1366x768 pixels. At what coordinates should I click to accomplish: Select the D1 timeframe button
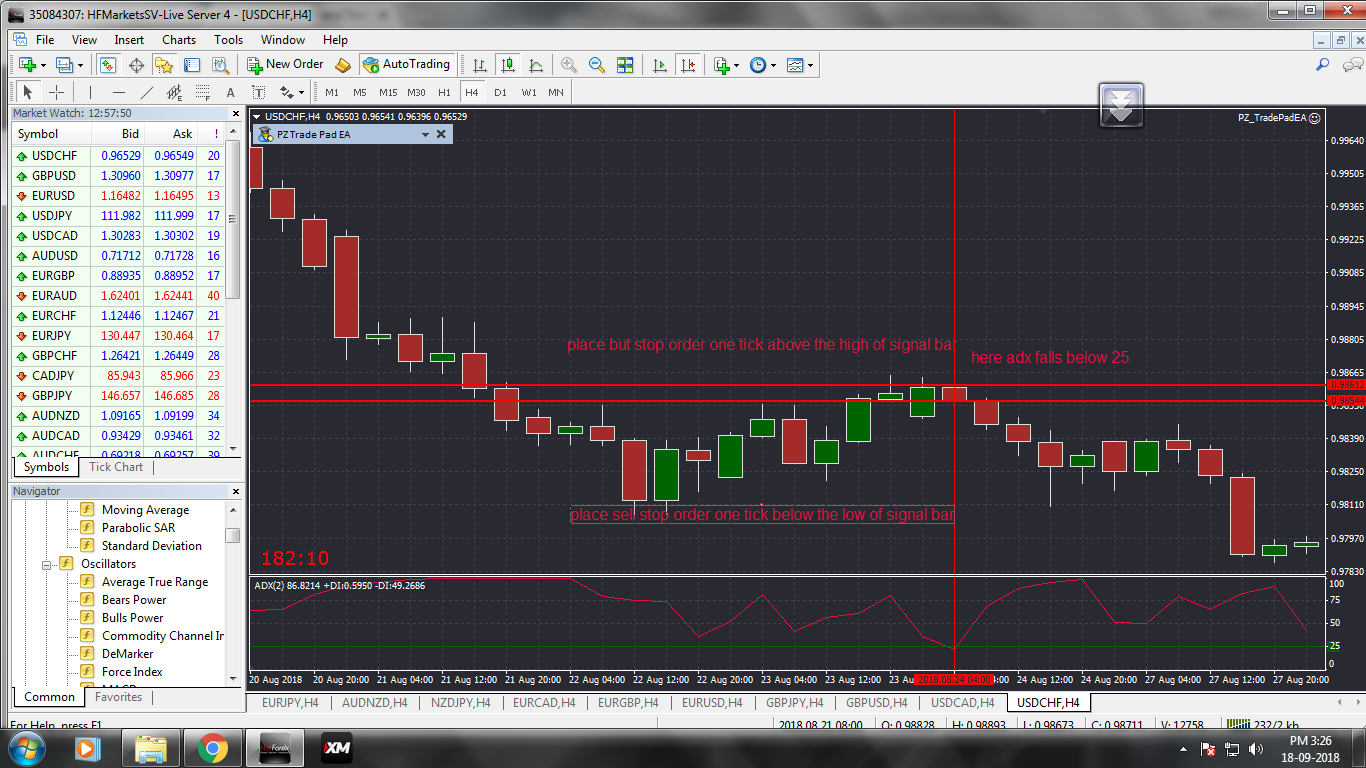(x=500, y=92)
